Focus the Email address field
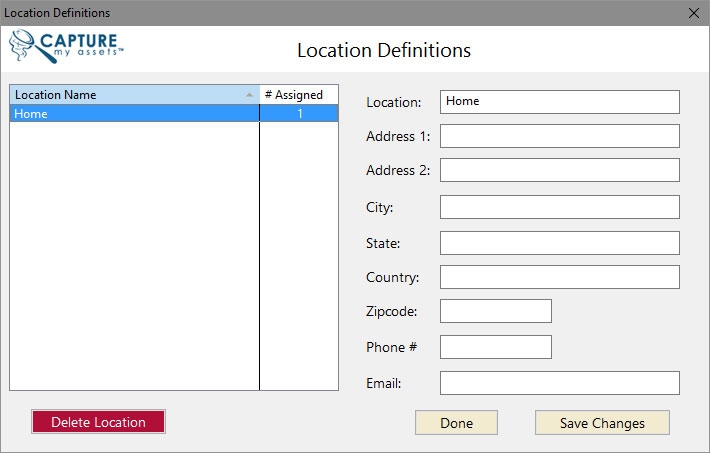This screenshot has width=710, height=453. point(559,383)
